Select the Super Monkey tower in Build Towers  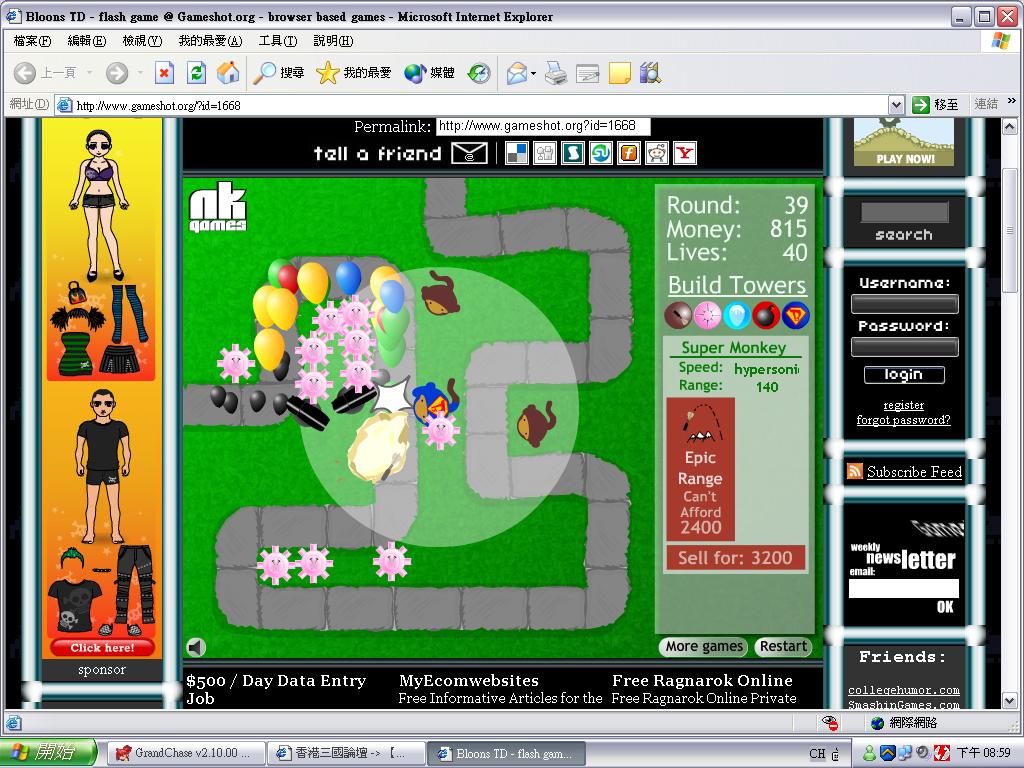pos(795,315)
